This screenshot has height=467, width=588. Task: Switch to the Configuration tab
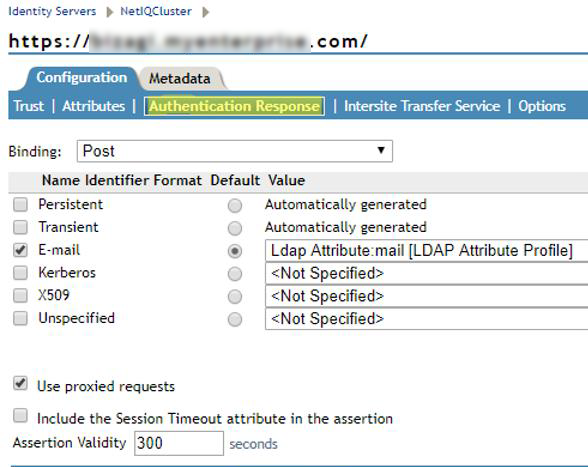(x=82, y=78)
